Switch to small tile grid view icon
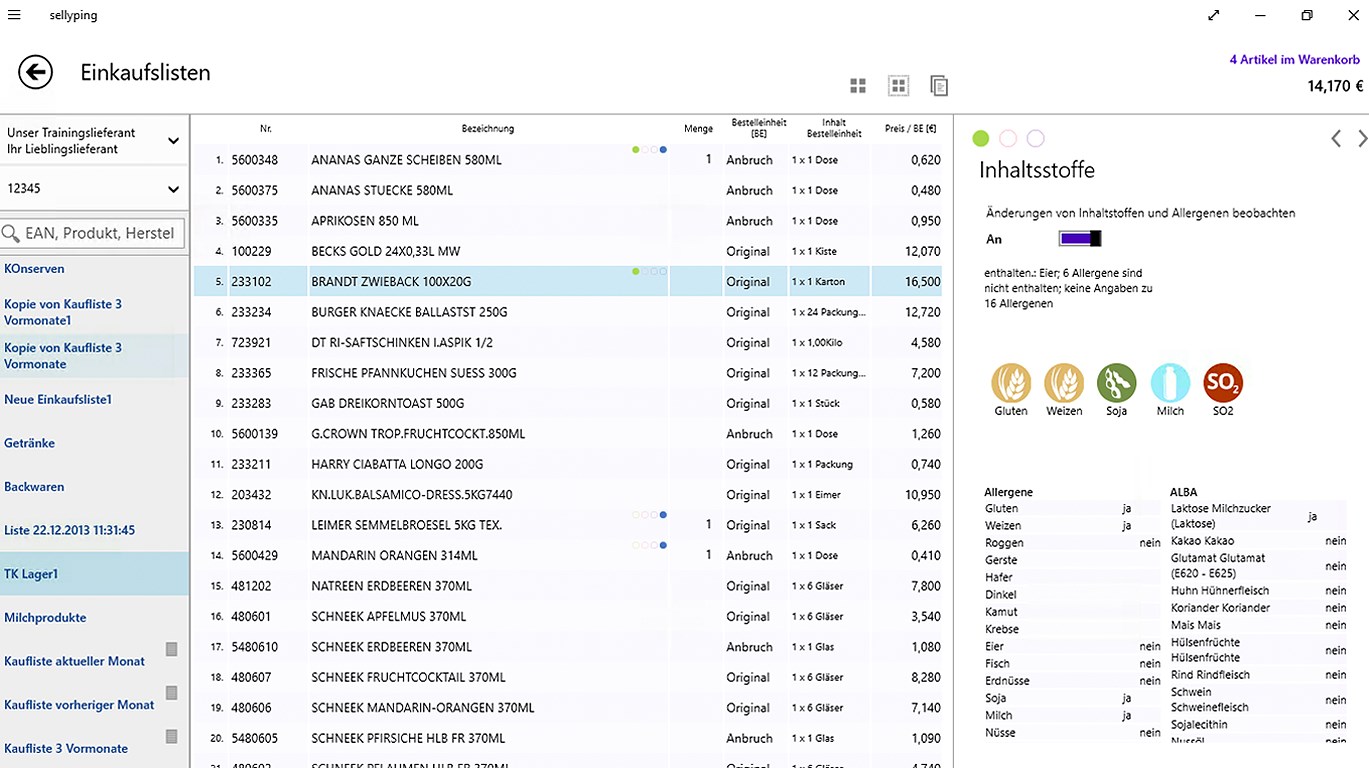Viewport: 1369px width, 768px height. [898, 86]
